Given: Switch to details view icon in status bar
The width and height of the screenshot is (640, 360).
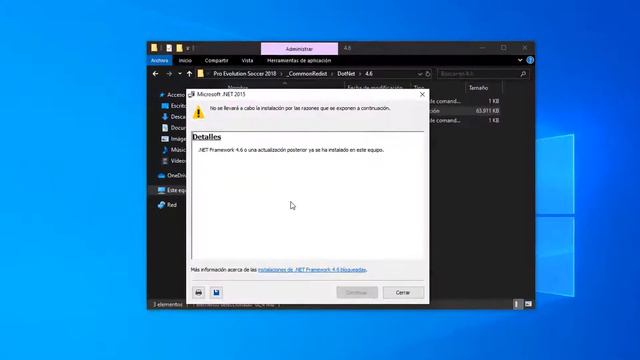Looking at the screenshot, I should [517, 304].
